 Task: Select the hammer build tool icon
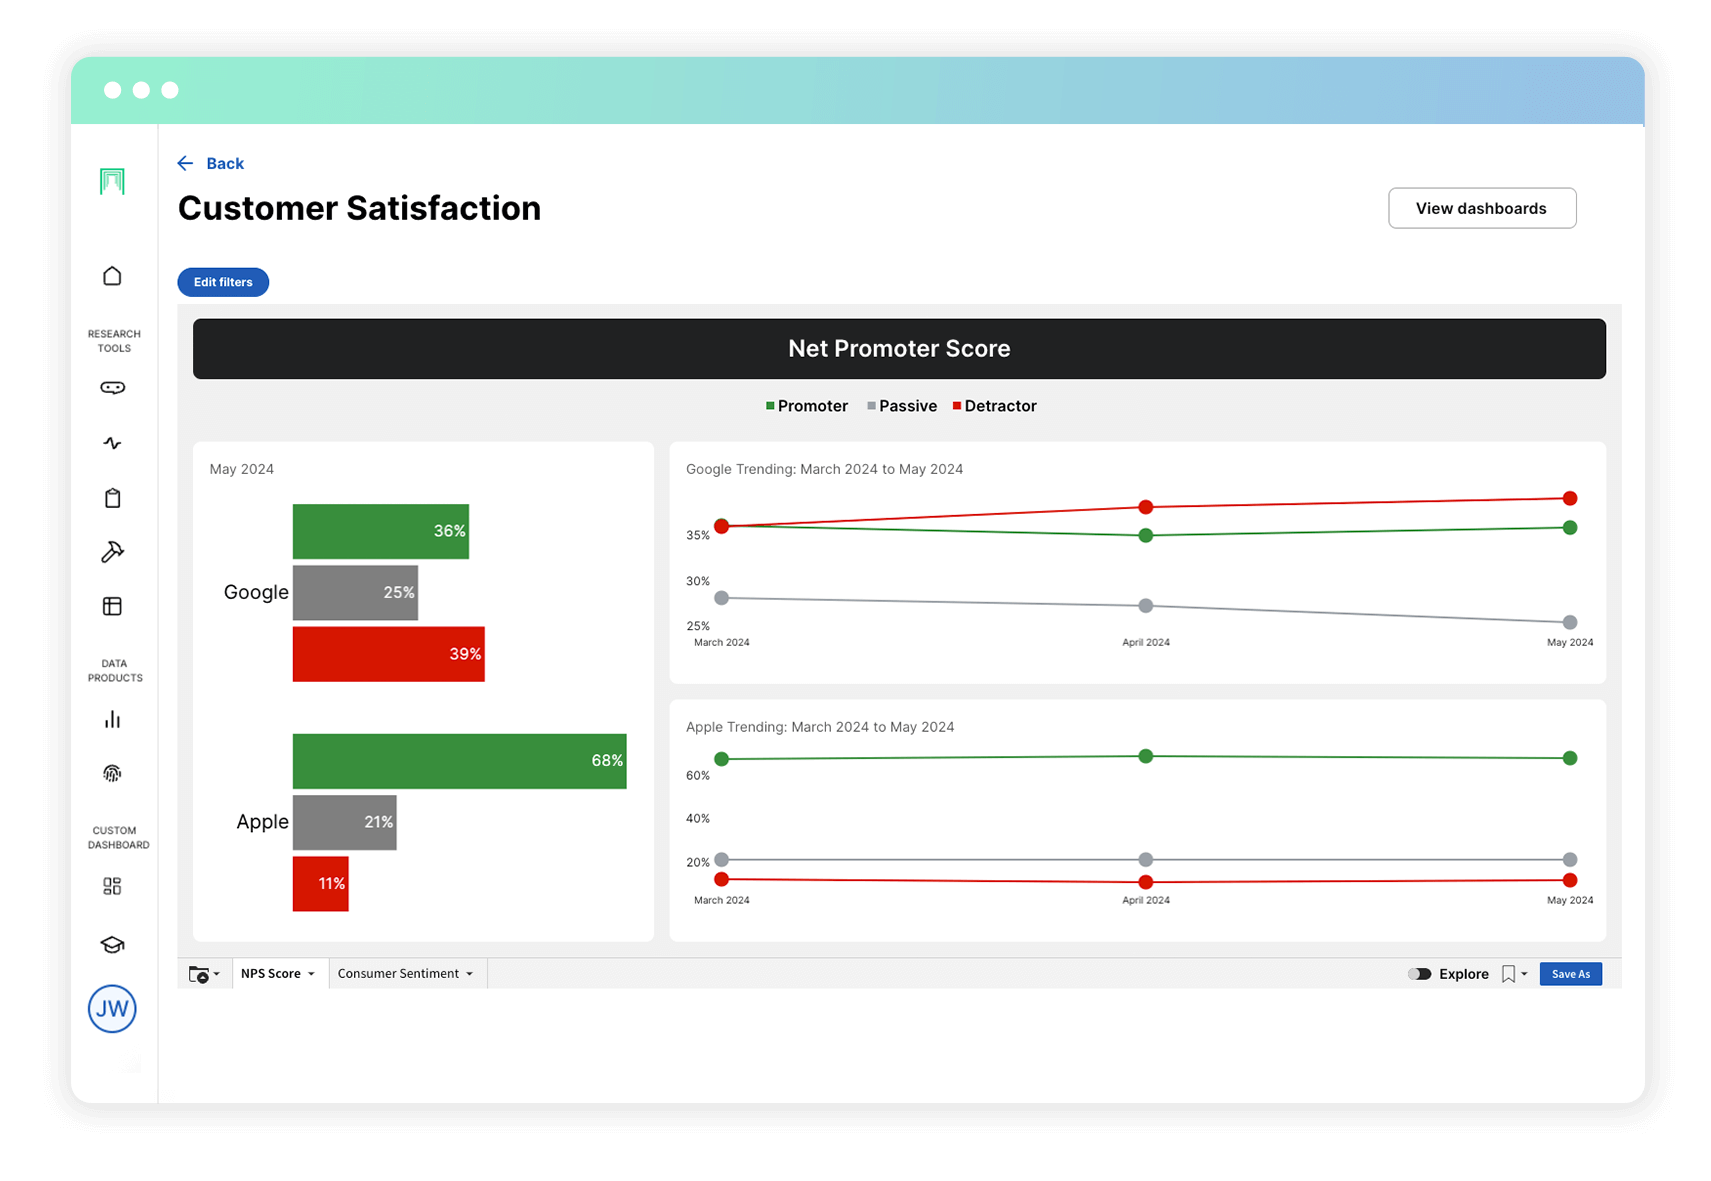pyautogui.click(x=112, y=551)
